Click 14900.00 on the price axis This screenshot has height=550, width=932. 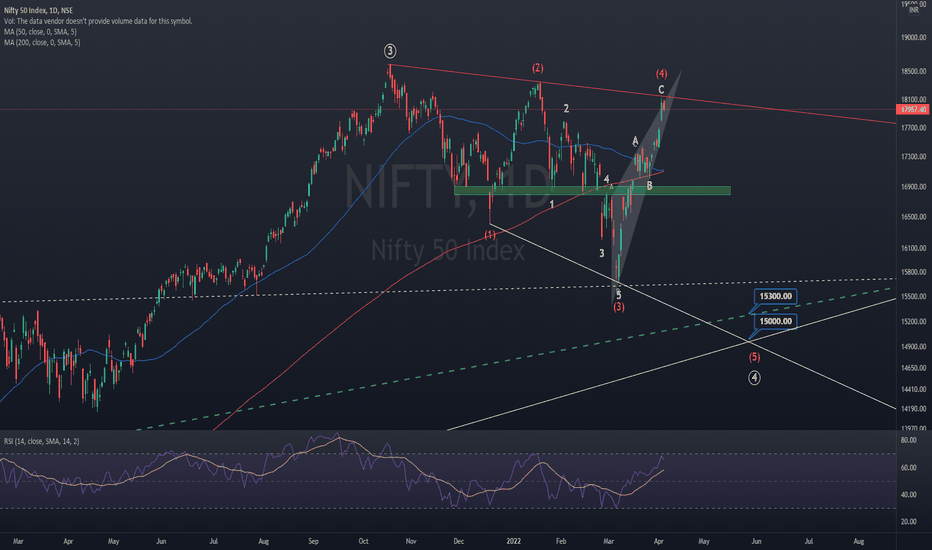point(914,347)
